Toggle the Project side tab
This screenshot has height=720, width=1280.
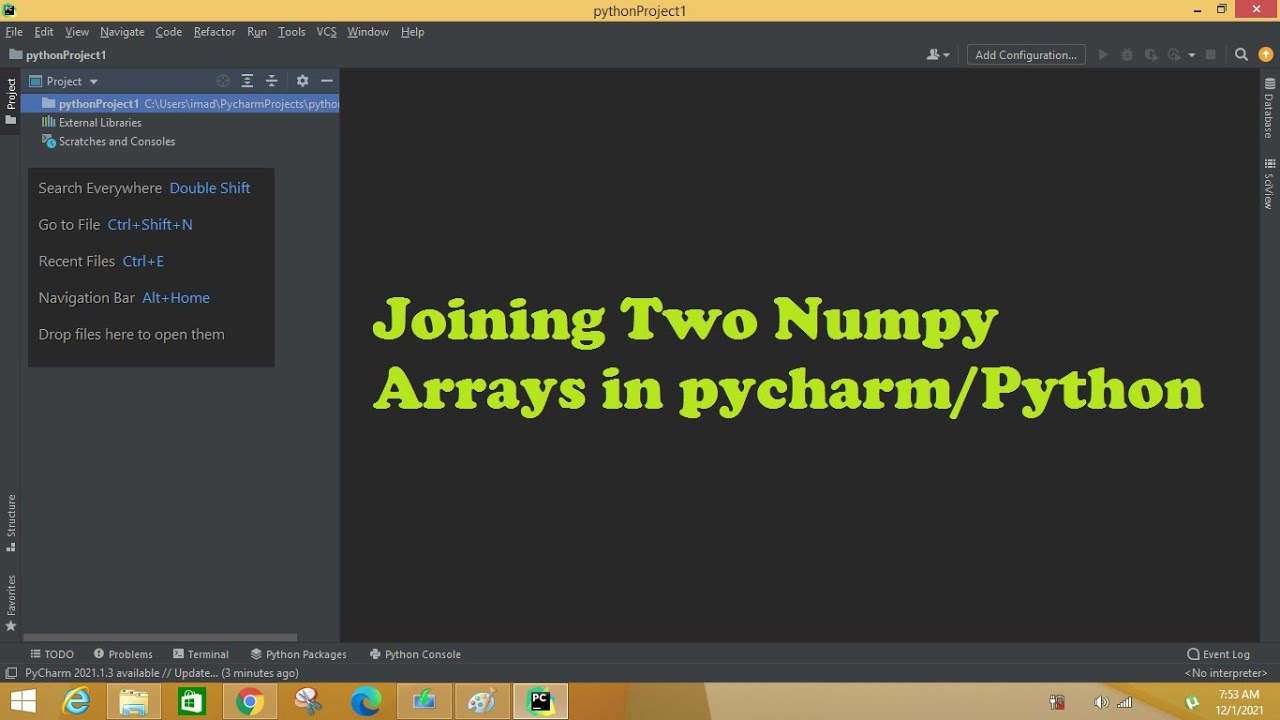[x=11, y=101]
